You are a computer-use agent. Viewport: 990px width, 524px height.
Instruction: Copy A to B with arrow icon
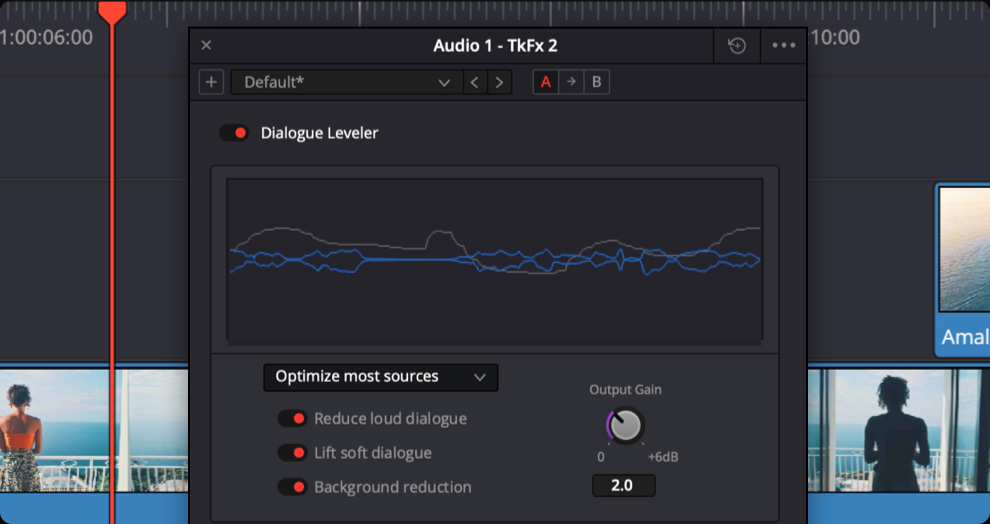571,82
